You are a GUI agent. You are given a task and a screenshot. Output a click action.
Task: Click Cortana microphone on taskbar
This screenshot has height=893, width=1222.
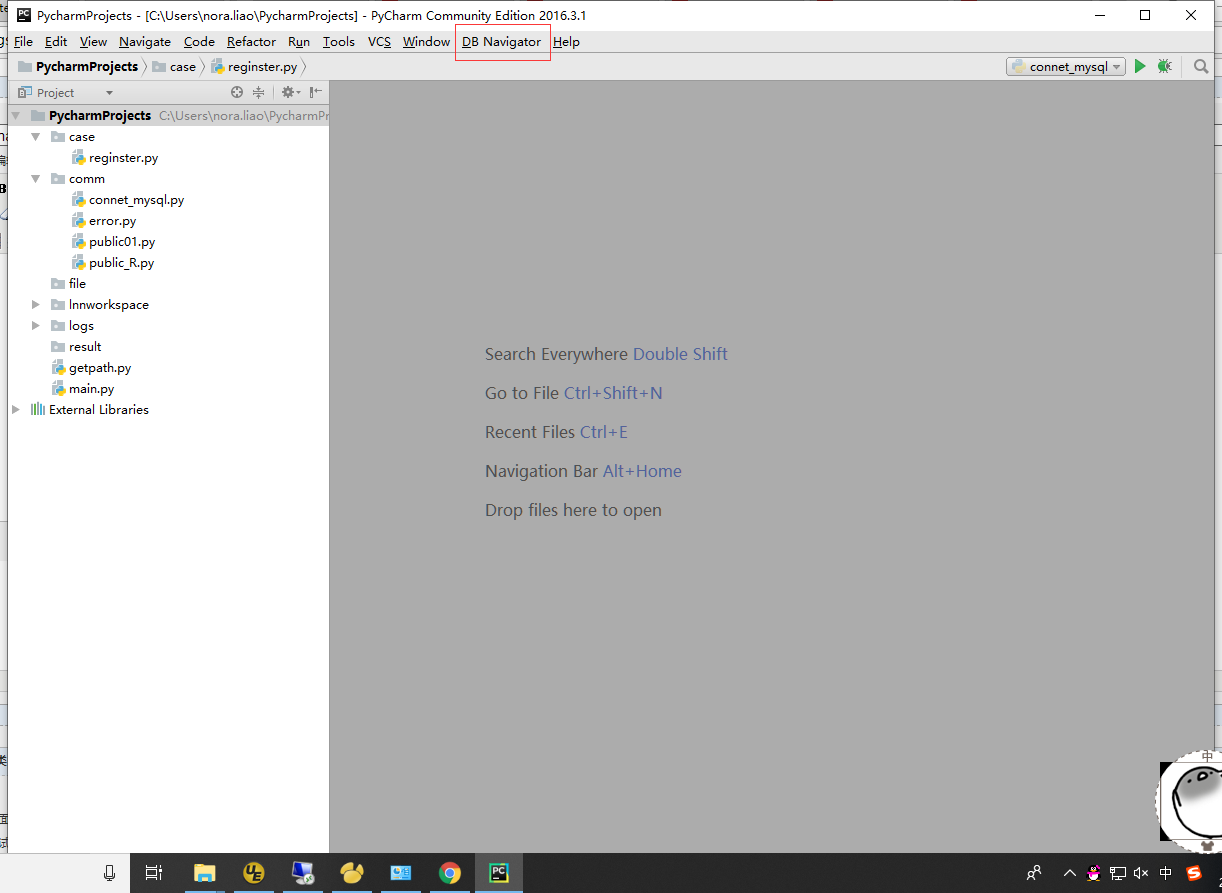coord(109,873)
